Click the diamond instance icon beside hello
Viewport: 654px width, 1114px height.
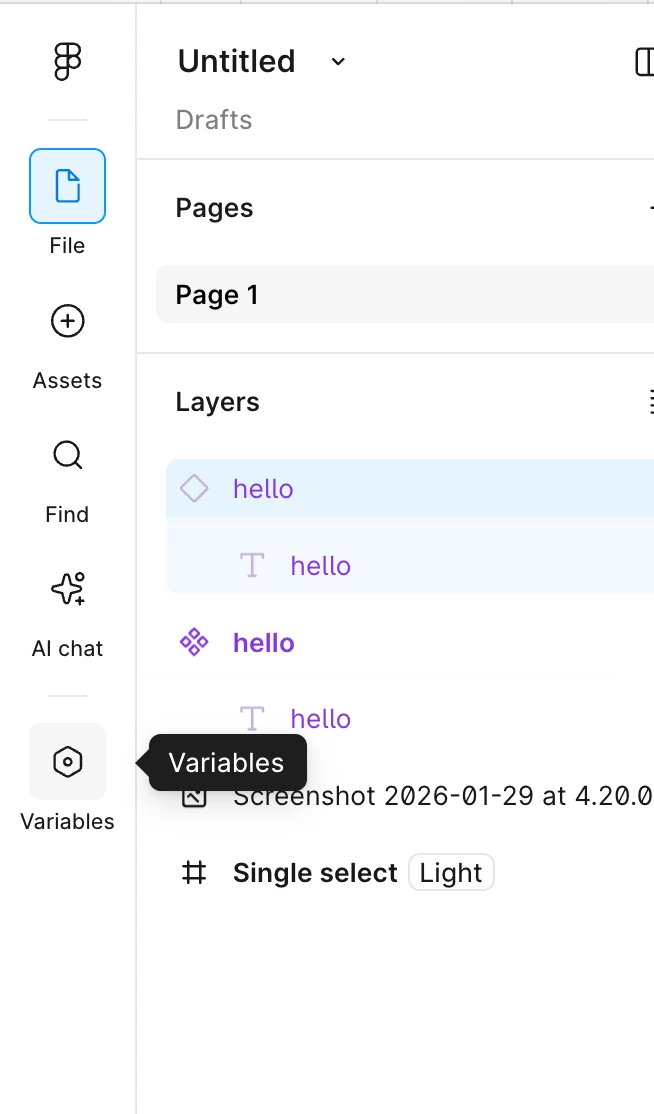pos(194,489)
